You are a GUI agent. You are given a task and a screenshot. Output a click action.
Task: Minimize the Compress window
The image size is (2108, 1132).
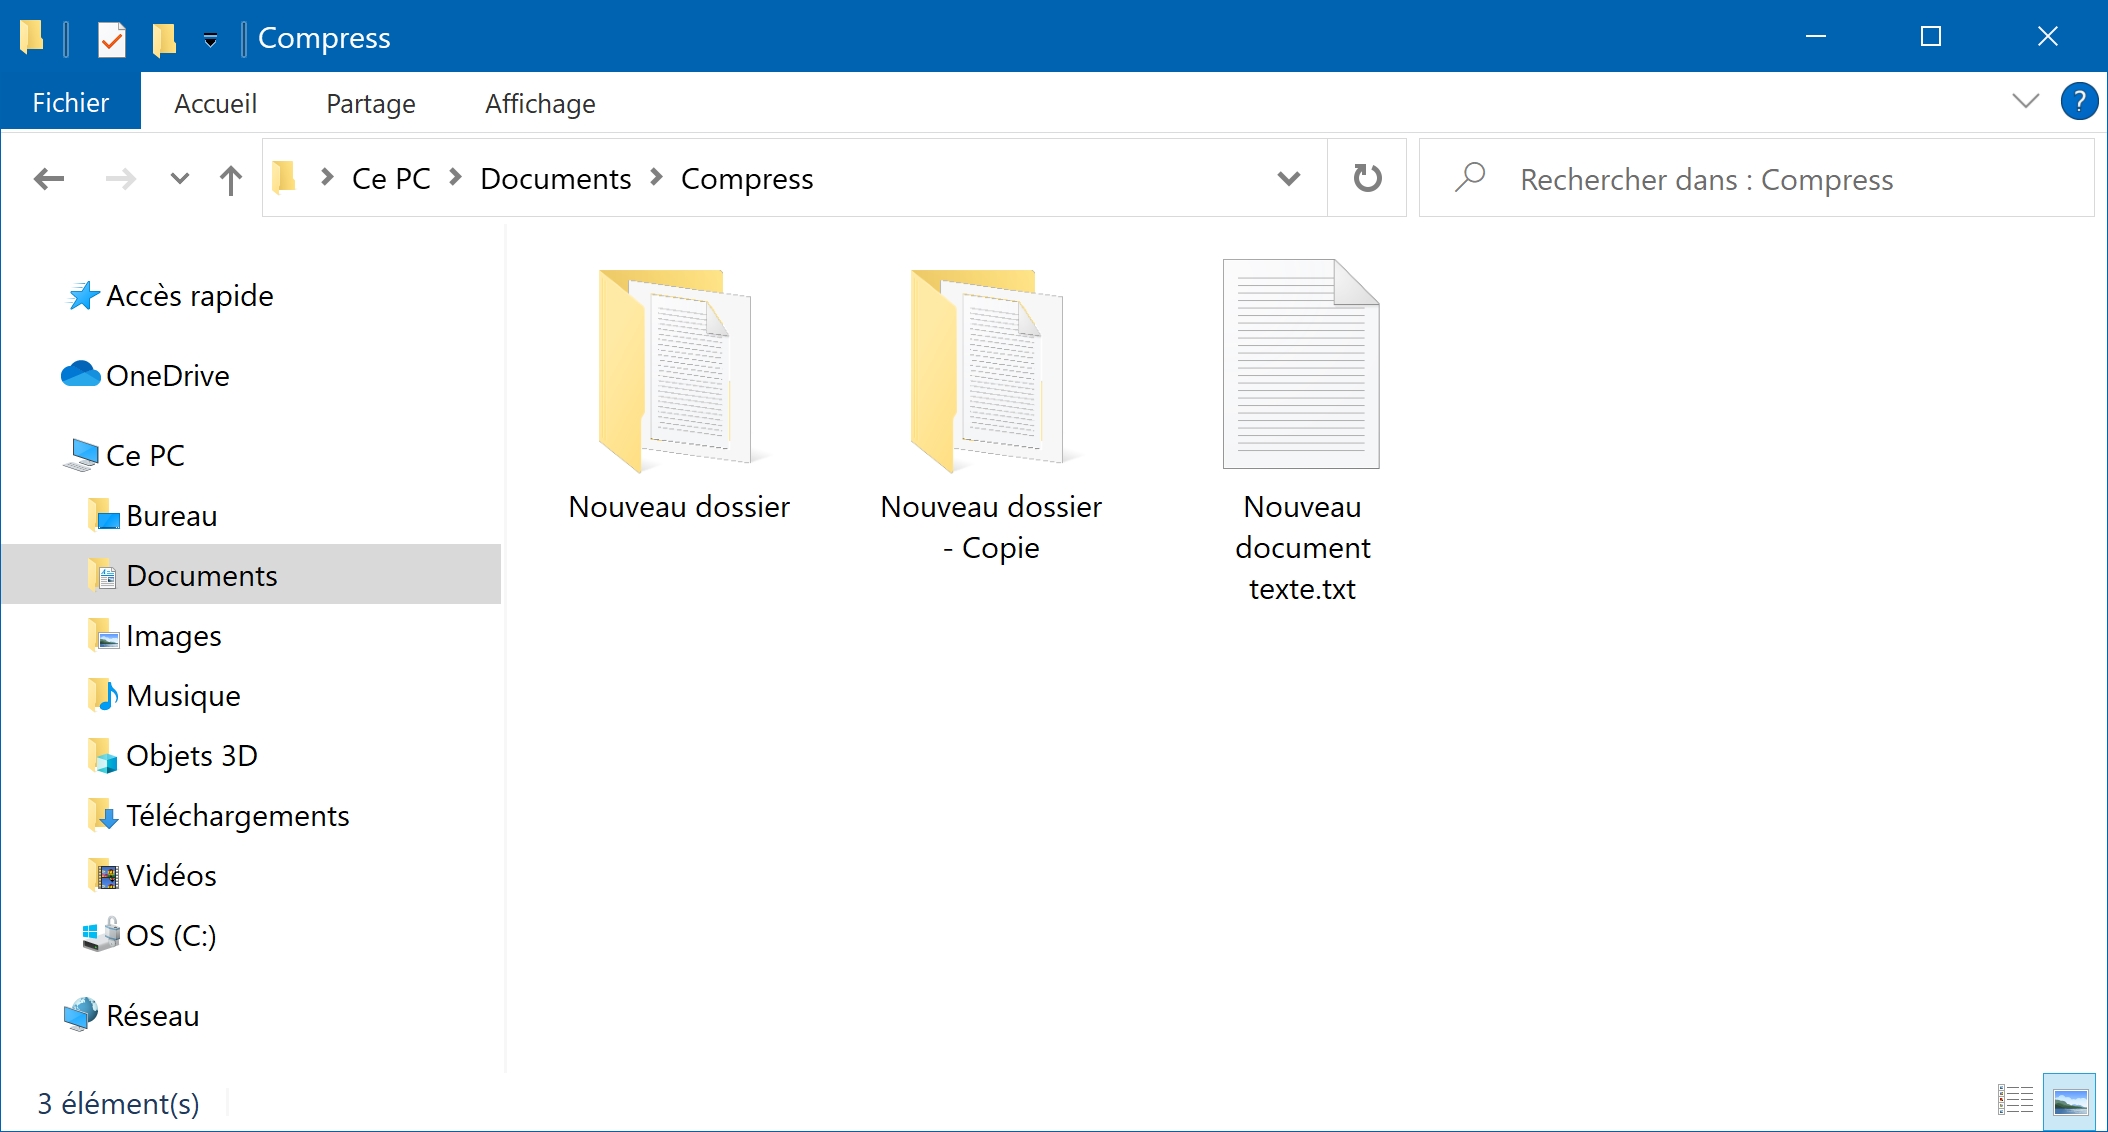point(1816,36)
